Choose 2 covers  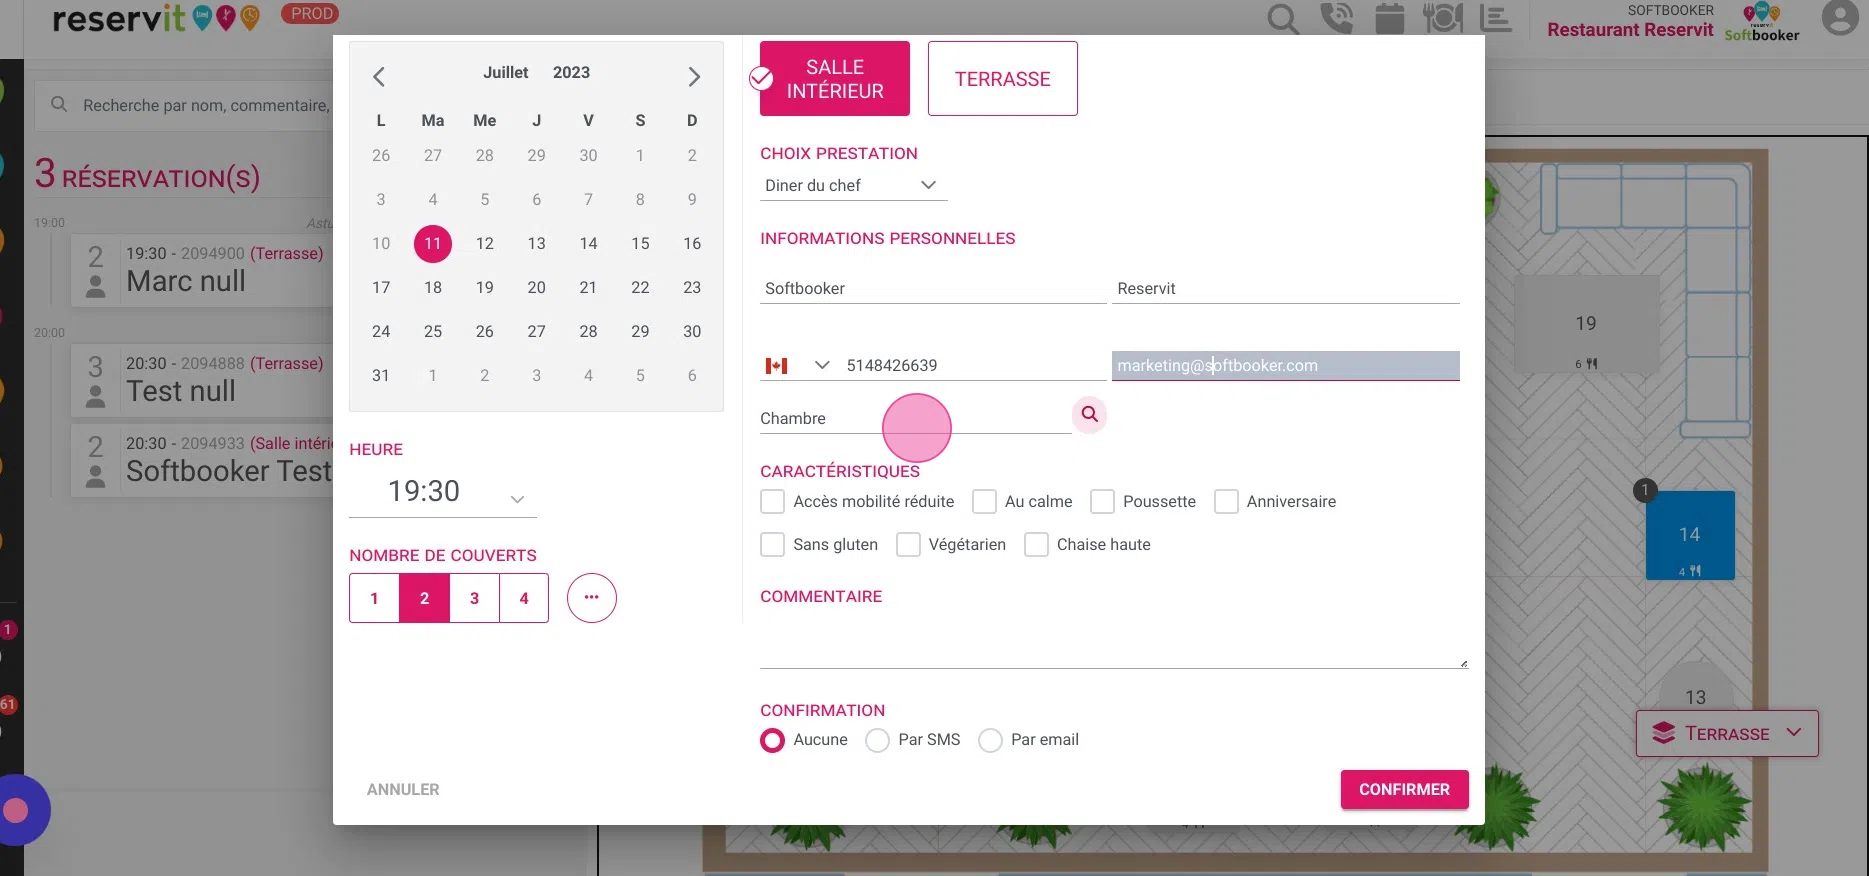pos(424,598)
